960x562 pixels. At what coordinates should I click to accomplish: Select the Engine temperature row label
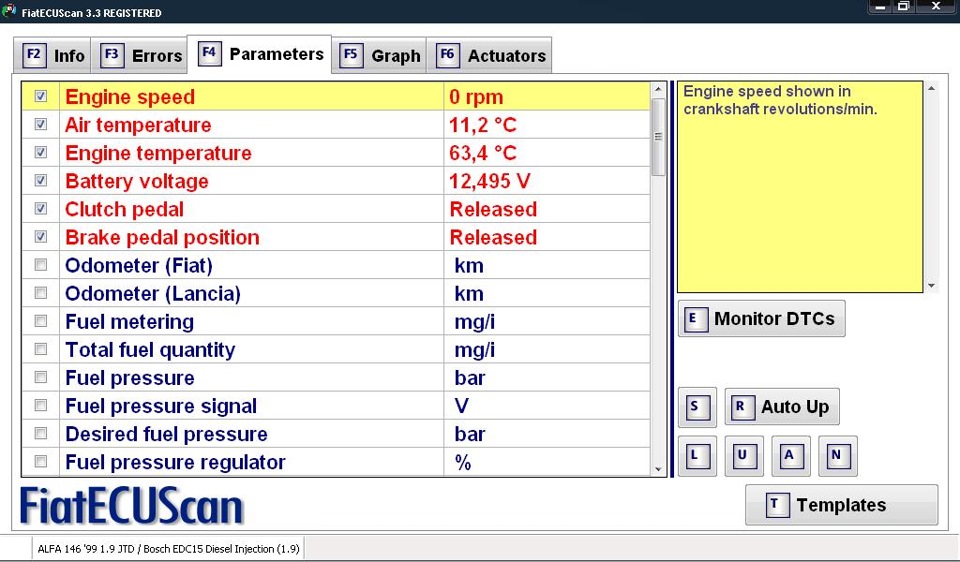[x=158, y=153]
